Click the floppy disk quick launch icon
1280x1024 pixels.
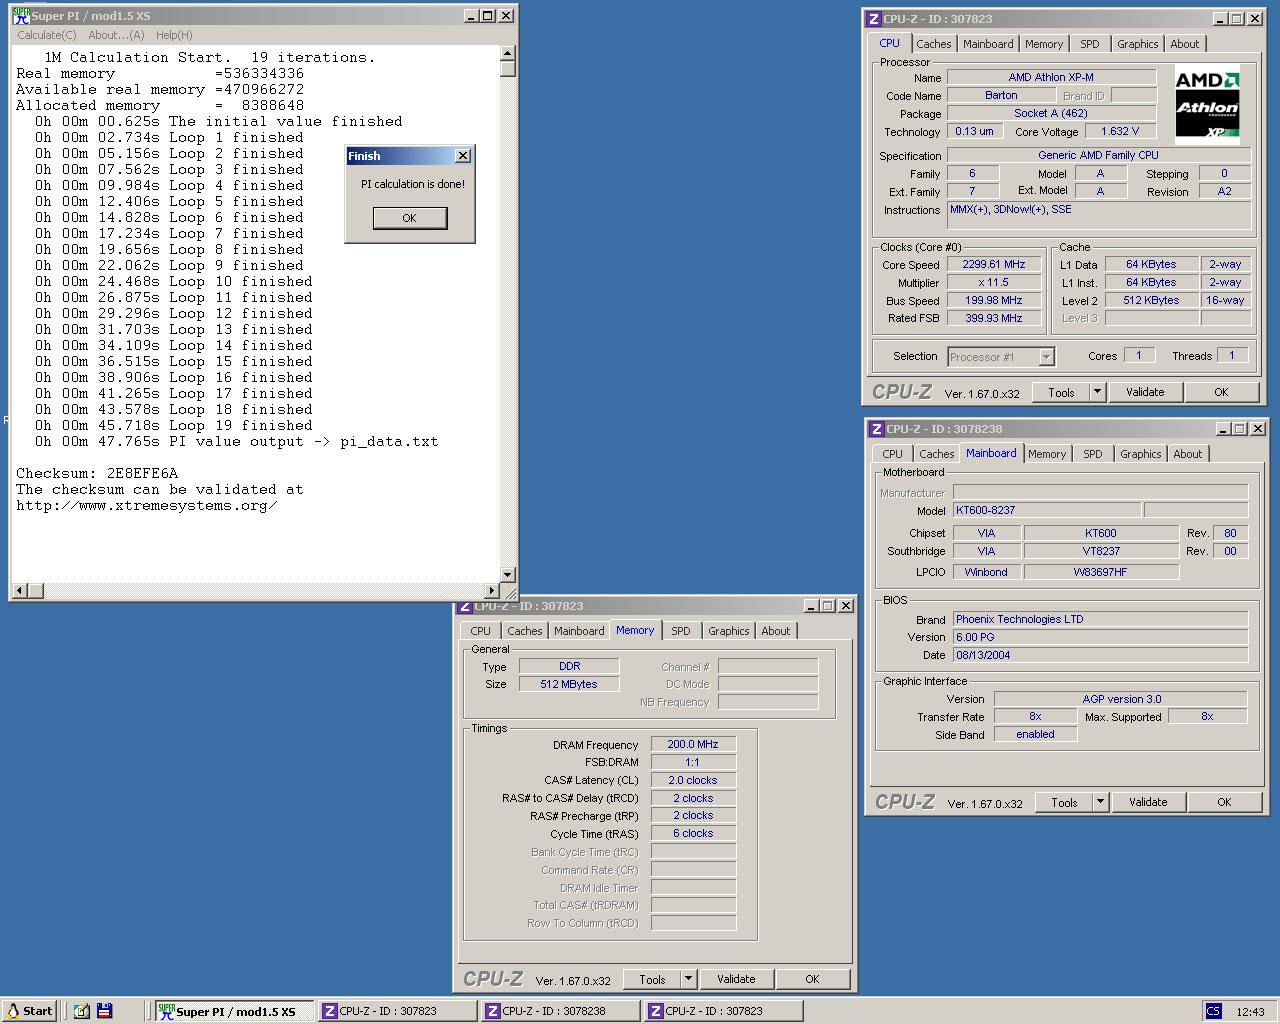point(104,1011)
